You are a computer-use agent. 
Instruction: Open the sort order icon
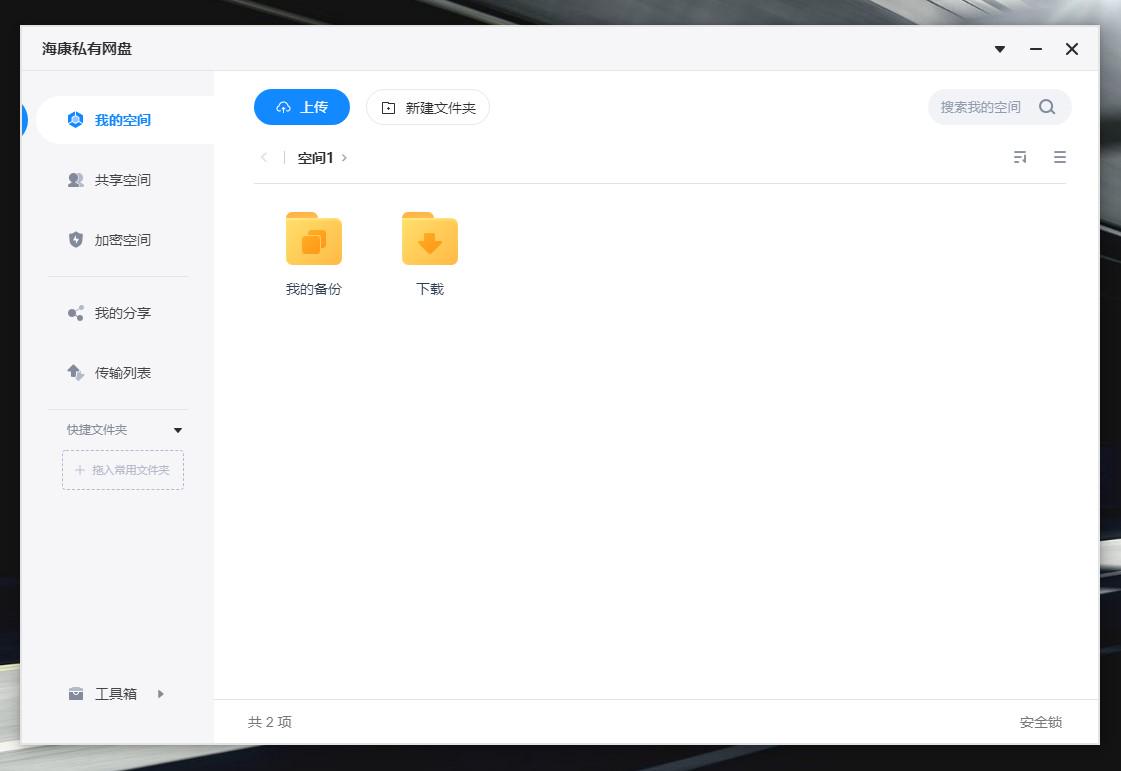coord(1020,157)
